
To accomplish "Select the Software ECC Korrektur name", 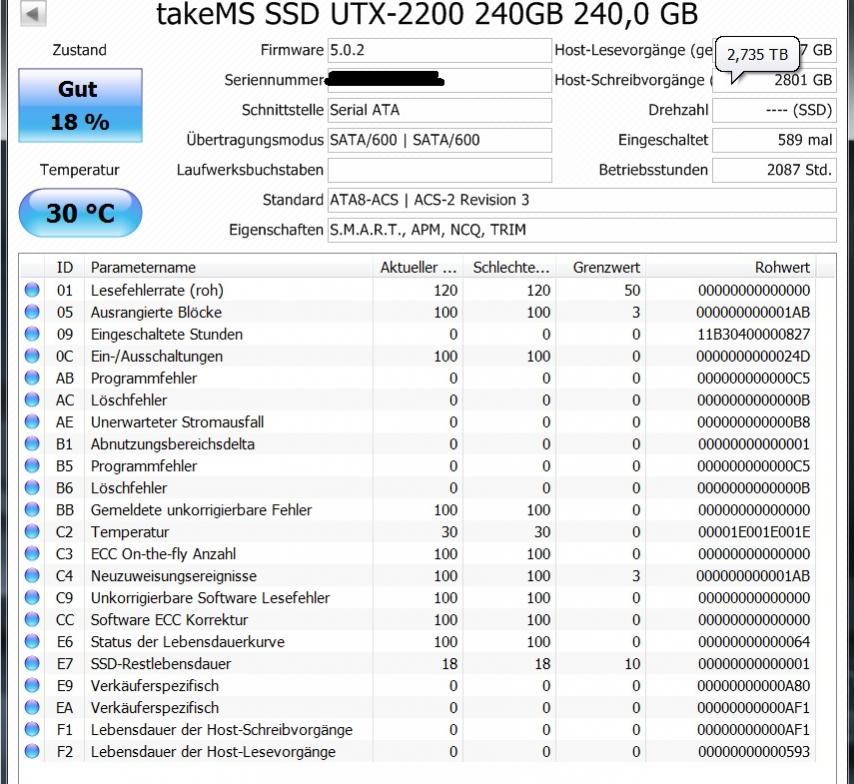I will [169, 620].
